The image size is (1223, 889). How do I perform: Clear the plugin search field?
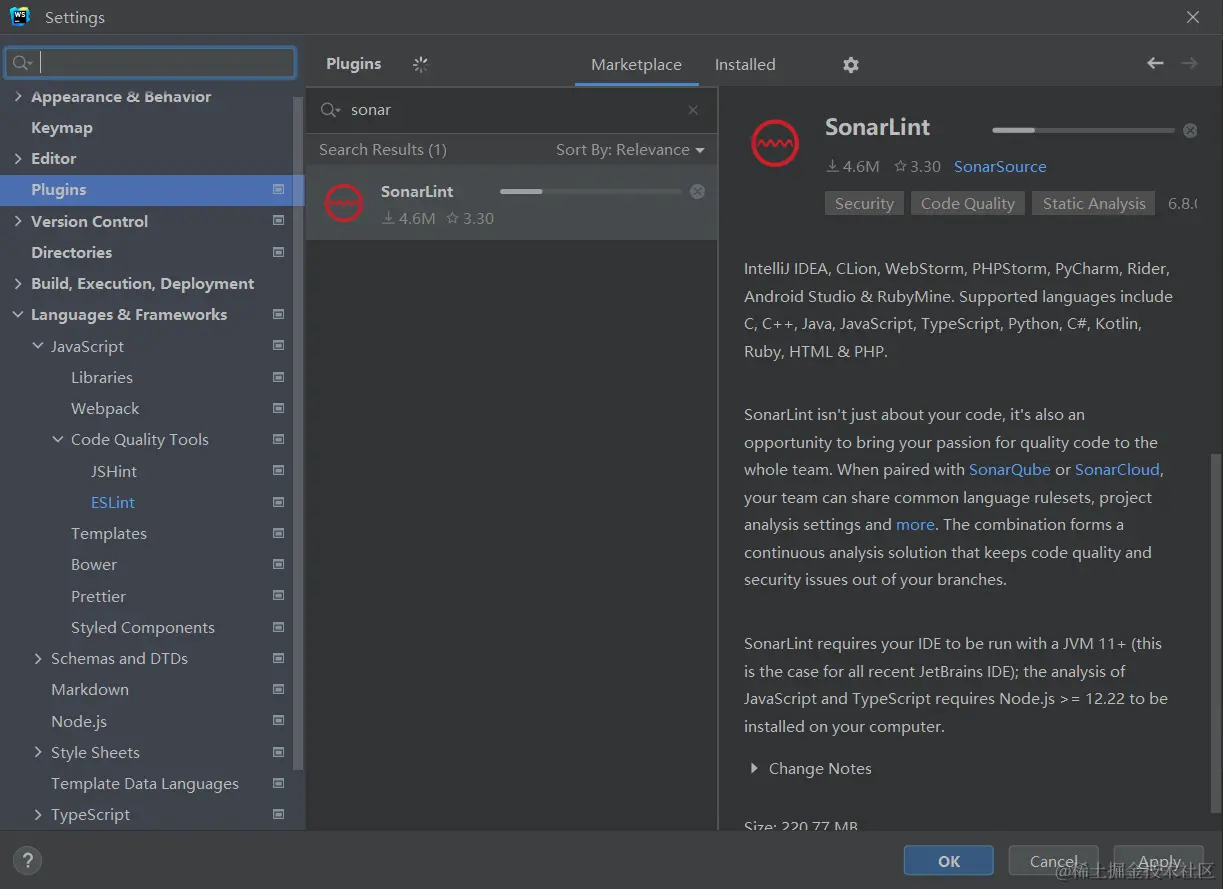coord(693,110)
